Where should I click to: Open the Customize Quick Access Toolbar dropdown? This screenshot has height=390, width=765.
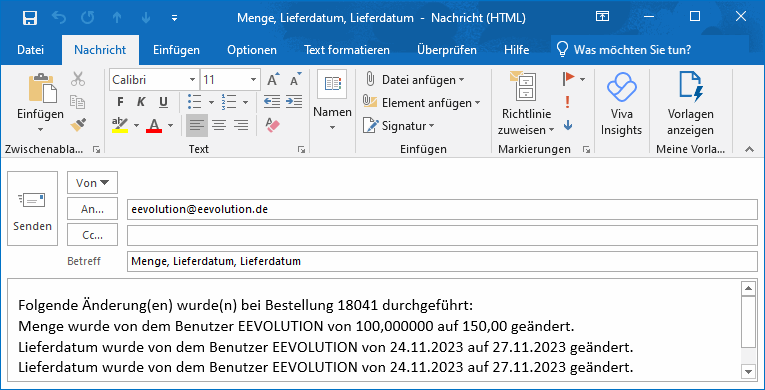175,19
